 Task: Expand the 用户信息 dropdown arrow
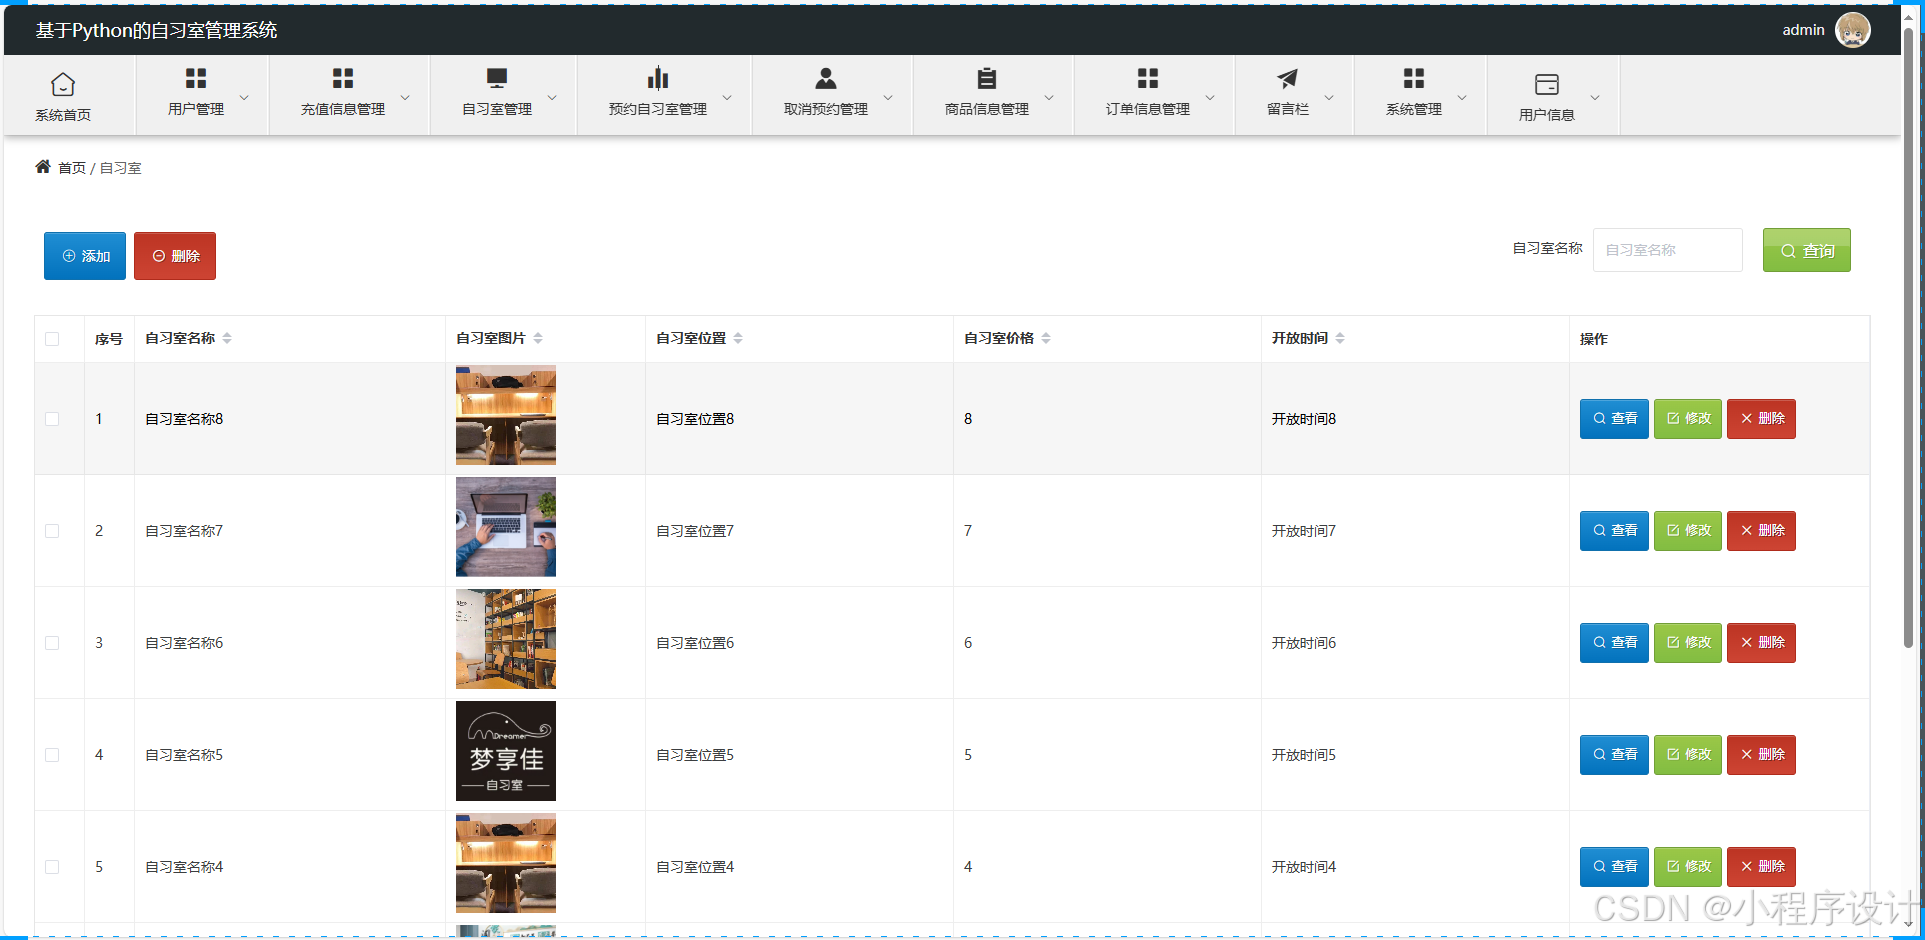[x=1595, y=97]
